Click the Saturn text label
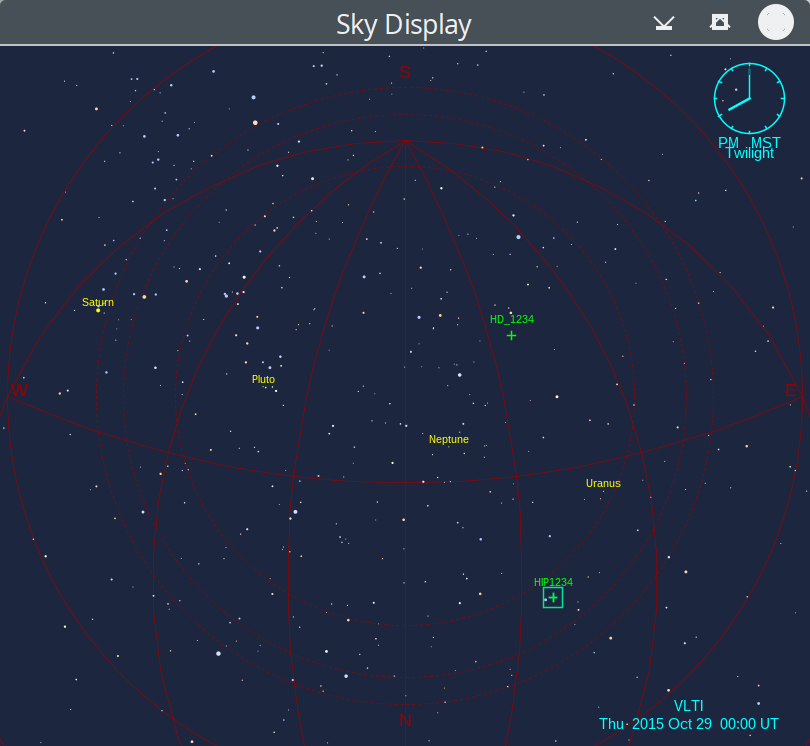The image size is (810, 746). tap(98, 302)
